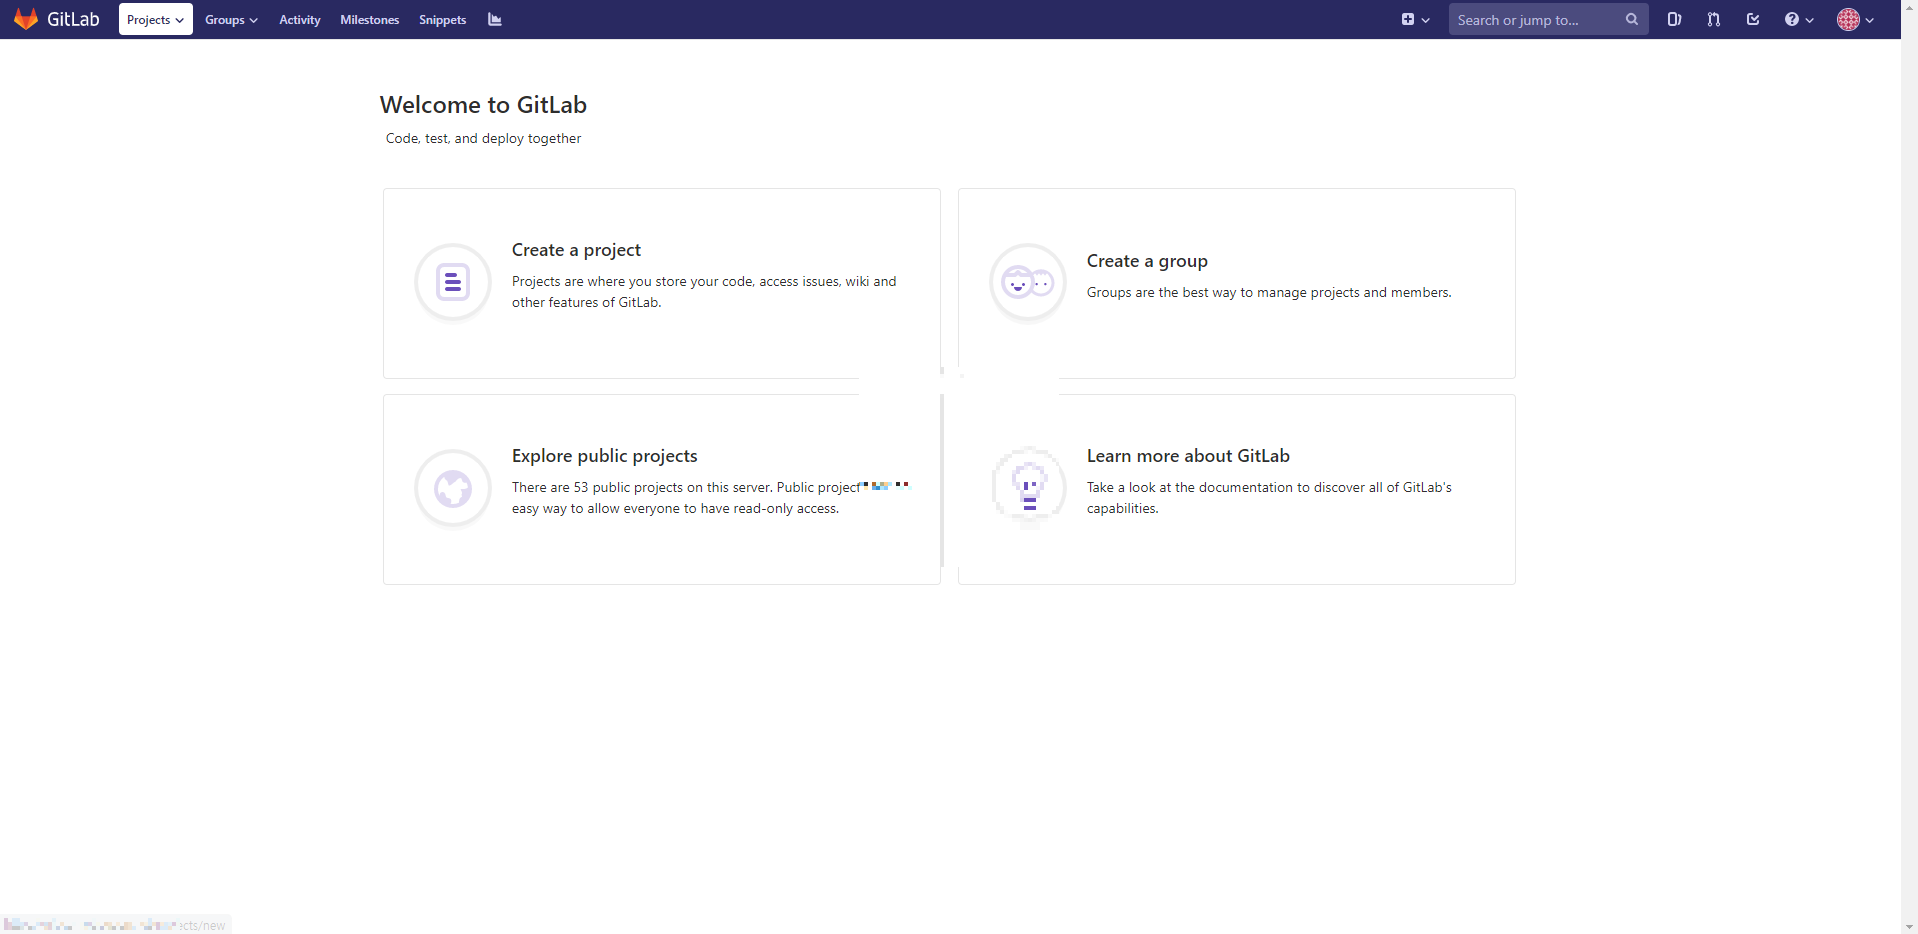
Task: Click the Create a project document icon
Action: tap(453, 283)
